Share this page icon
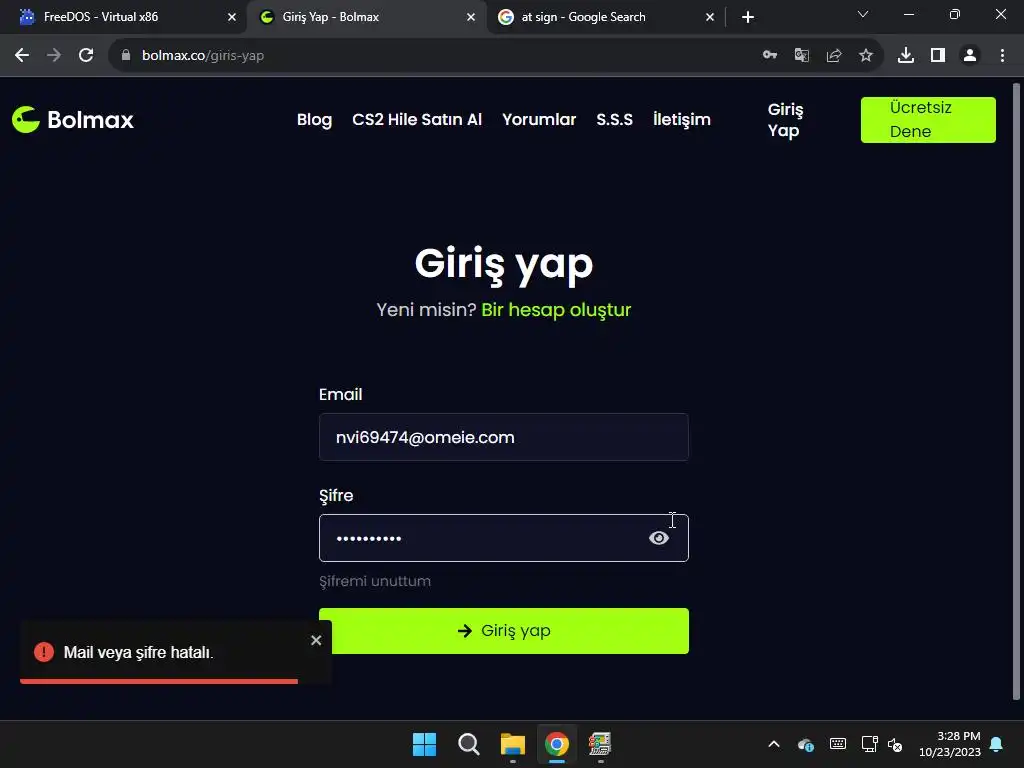 pyautogui.click(x=833, y=56)
